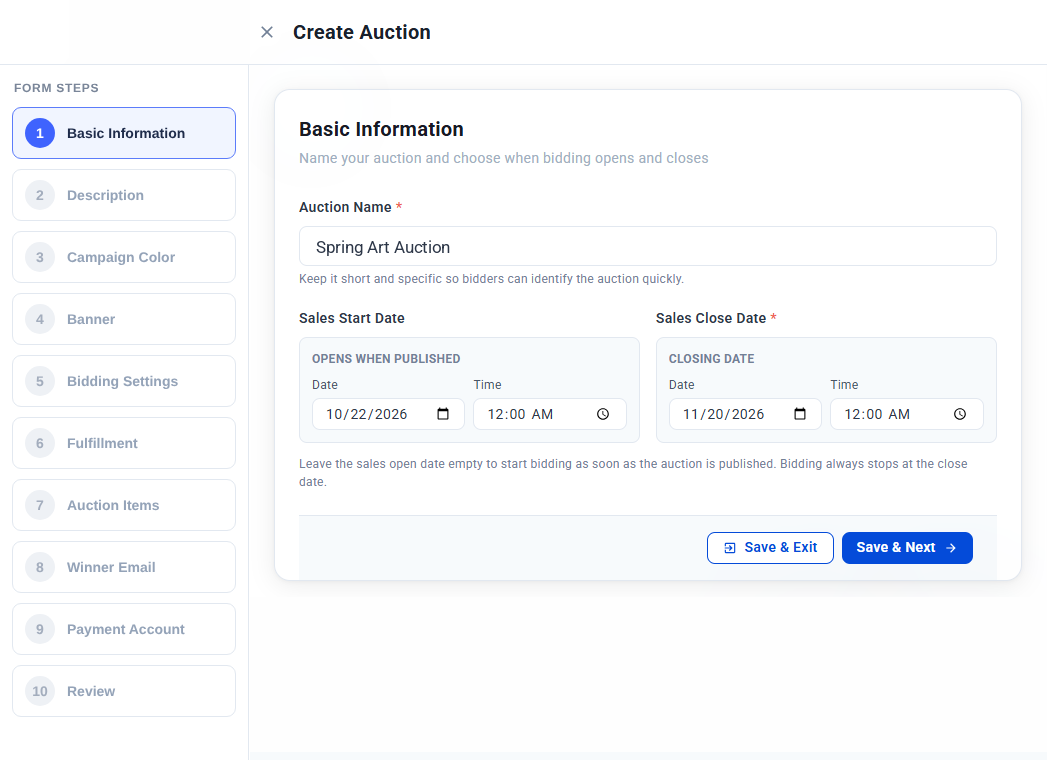
Task: Click the step 8 number badge
Action: 40,567
